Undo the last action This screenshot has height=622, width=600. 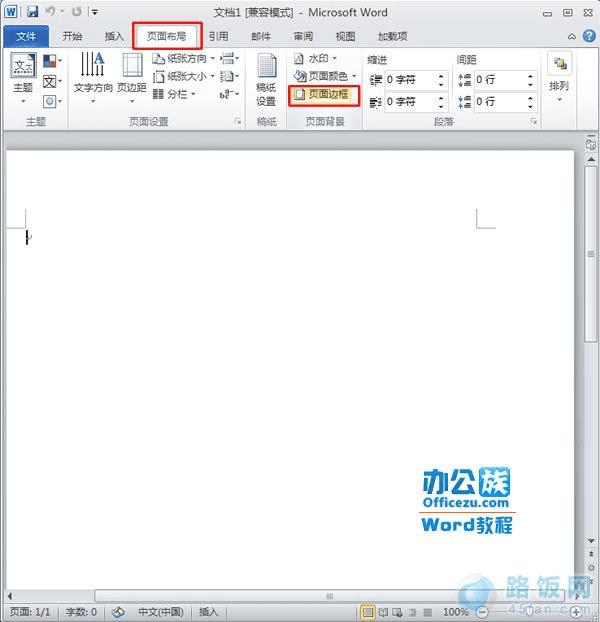click(x=50, y=12)
